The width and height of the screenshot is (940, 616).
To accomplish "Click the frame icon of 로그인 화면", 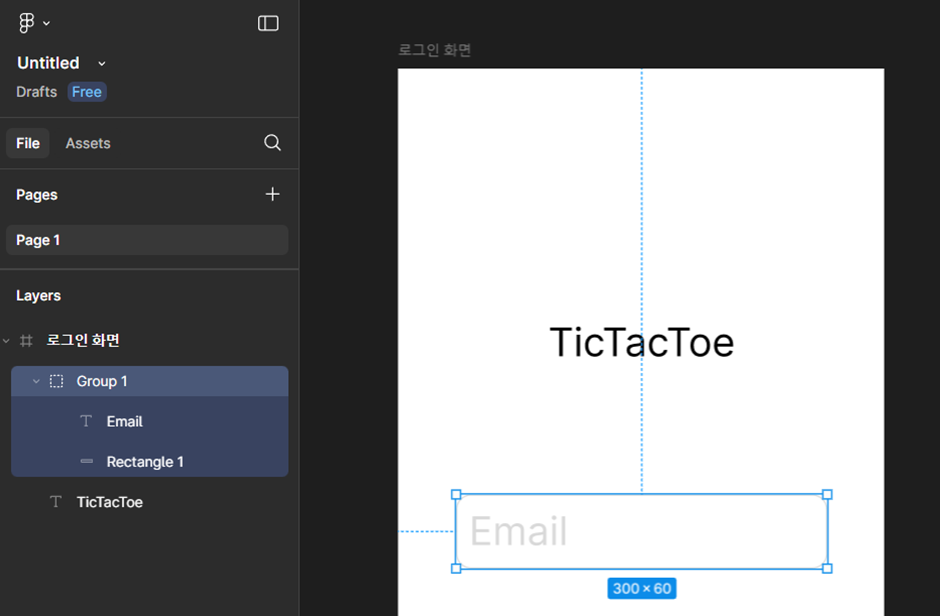I will tap(26, 340).
